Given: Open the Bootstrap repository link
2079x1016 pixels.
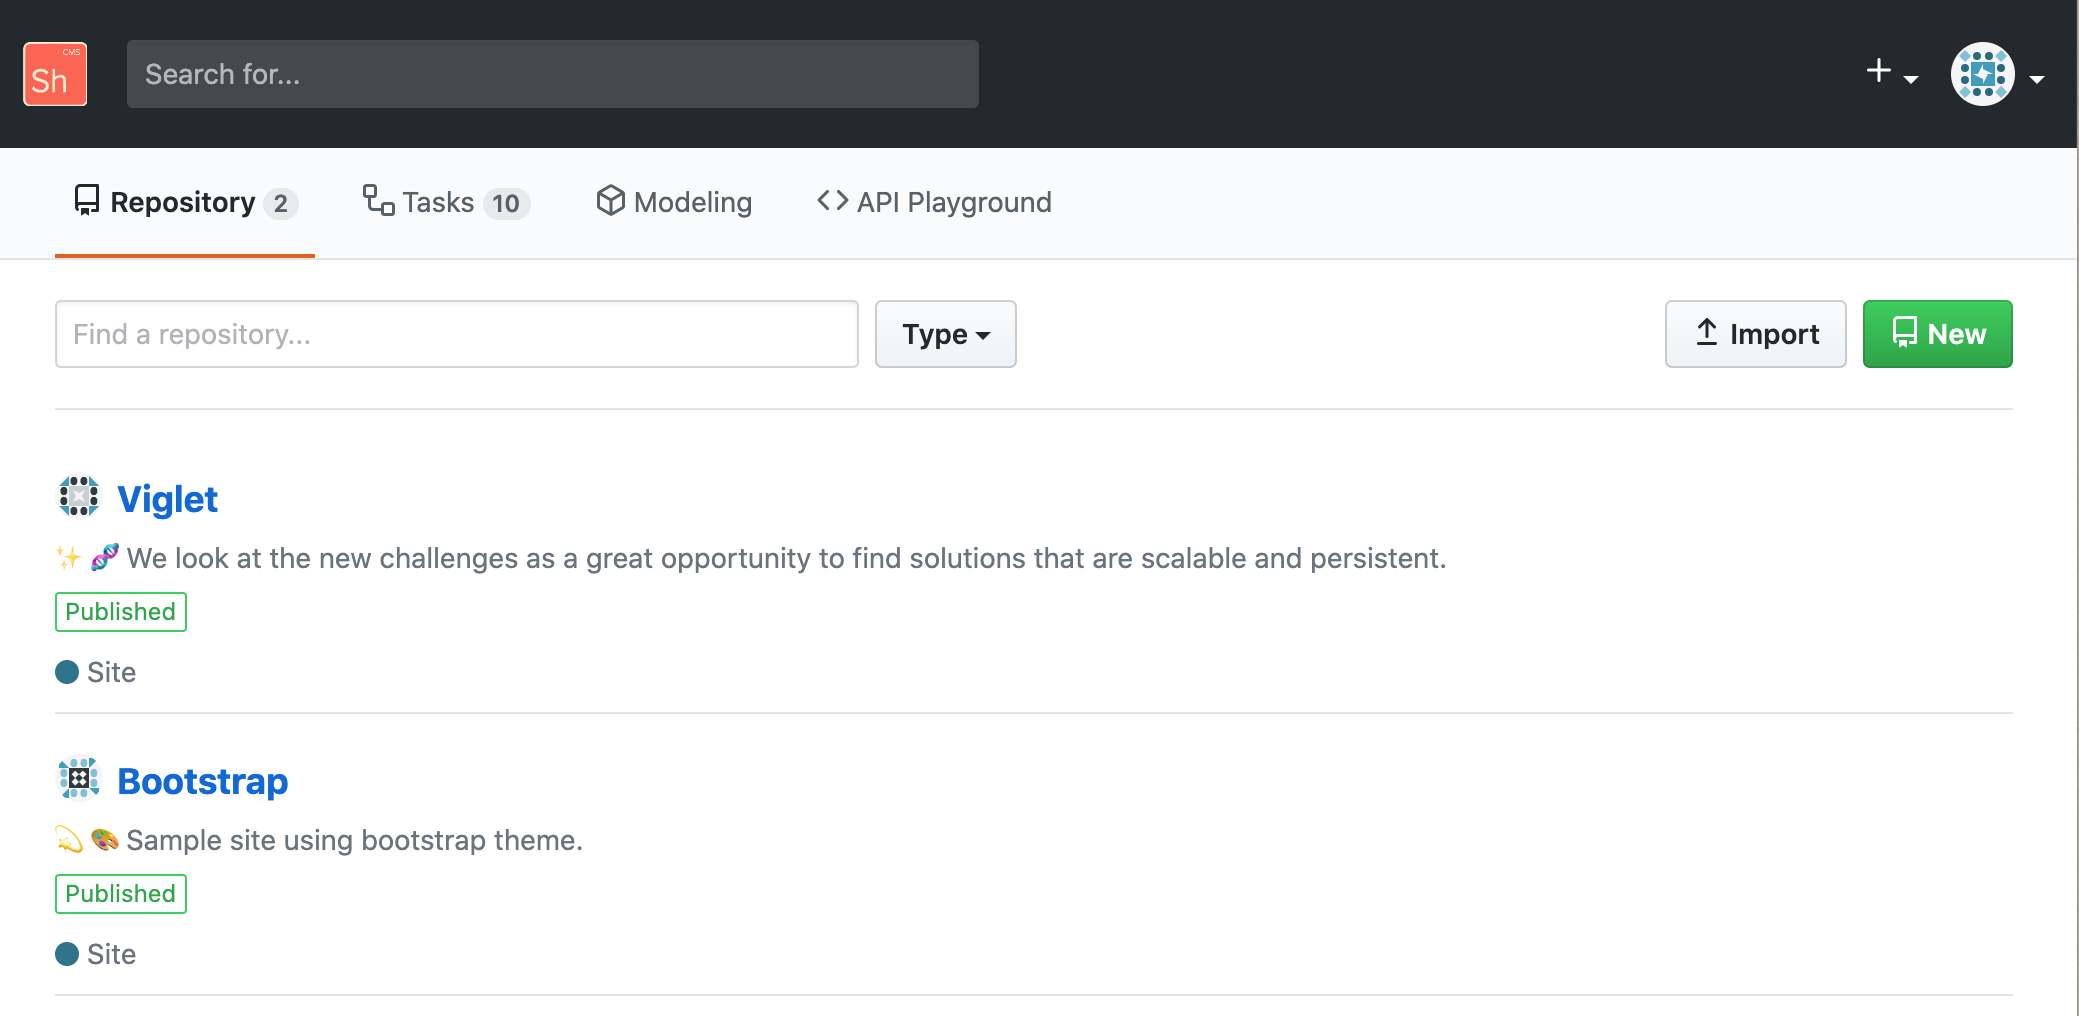Looking at the screenshot, I should (x=203, y=781).
